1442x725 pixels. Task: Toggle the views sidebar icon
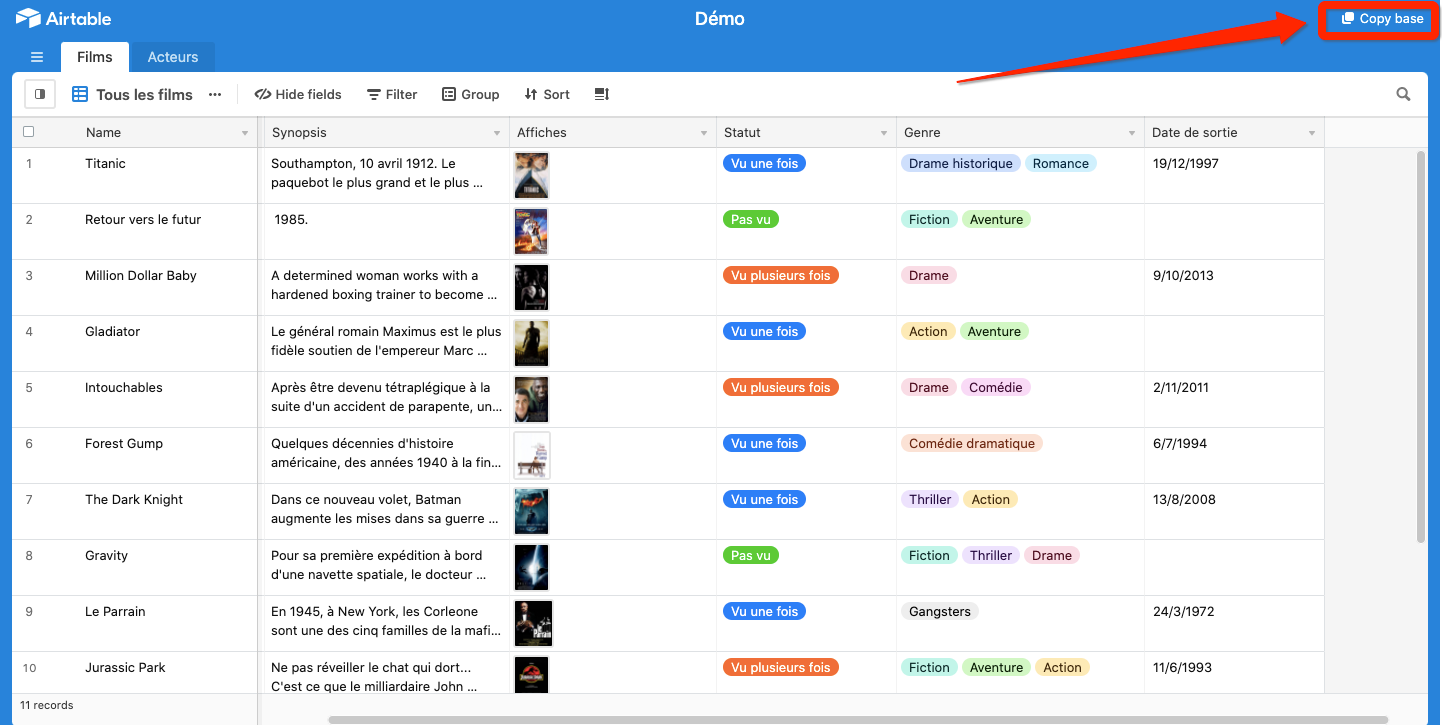pos(40,94)
